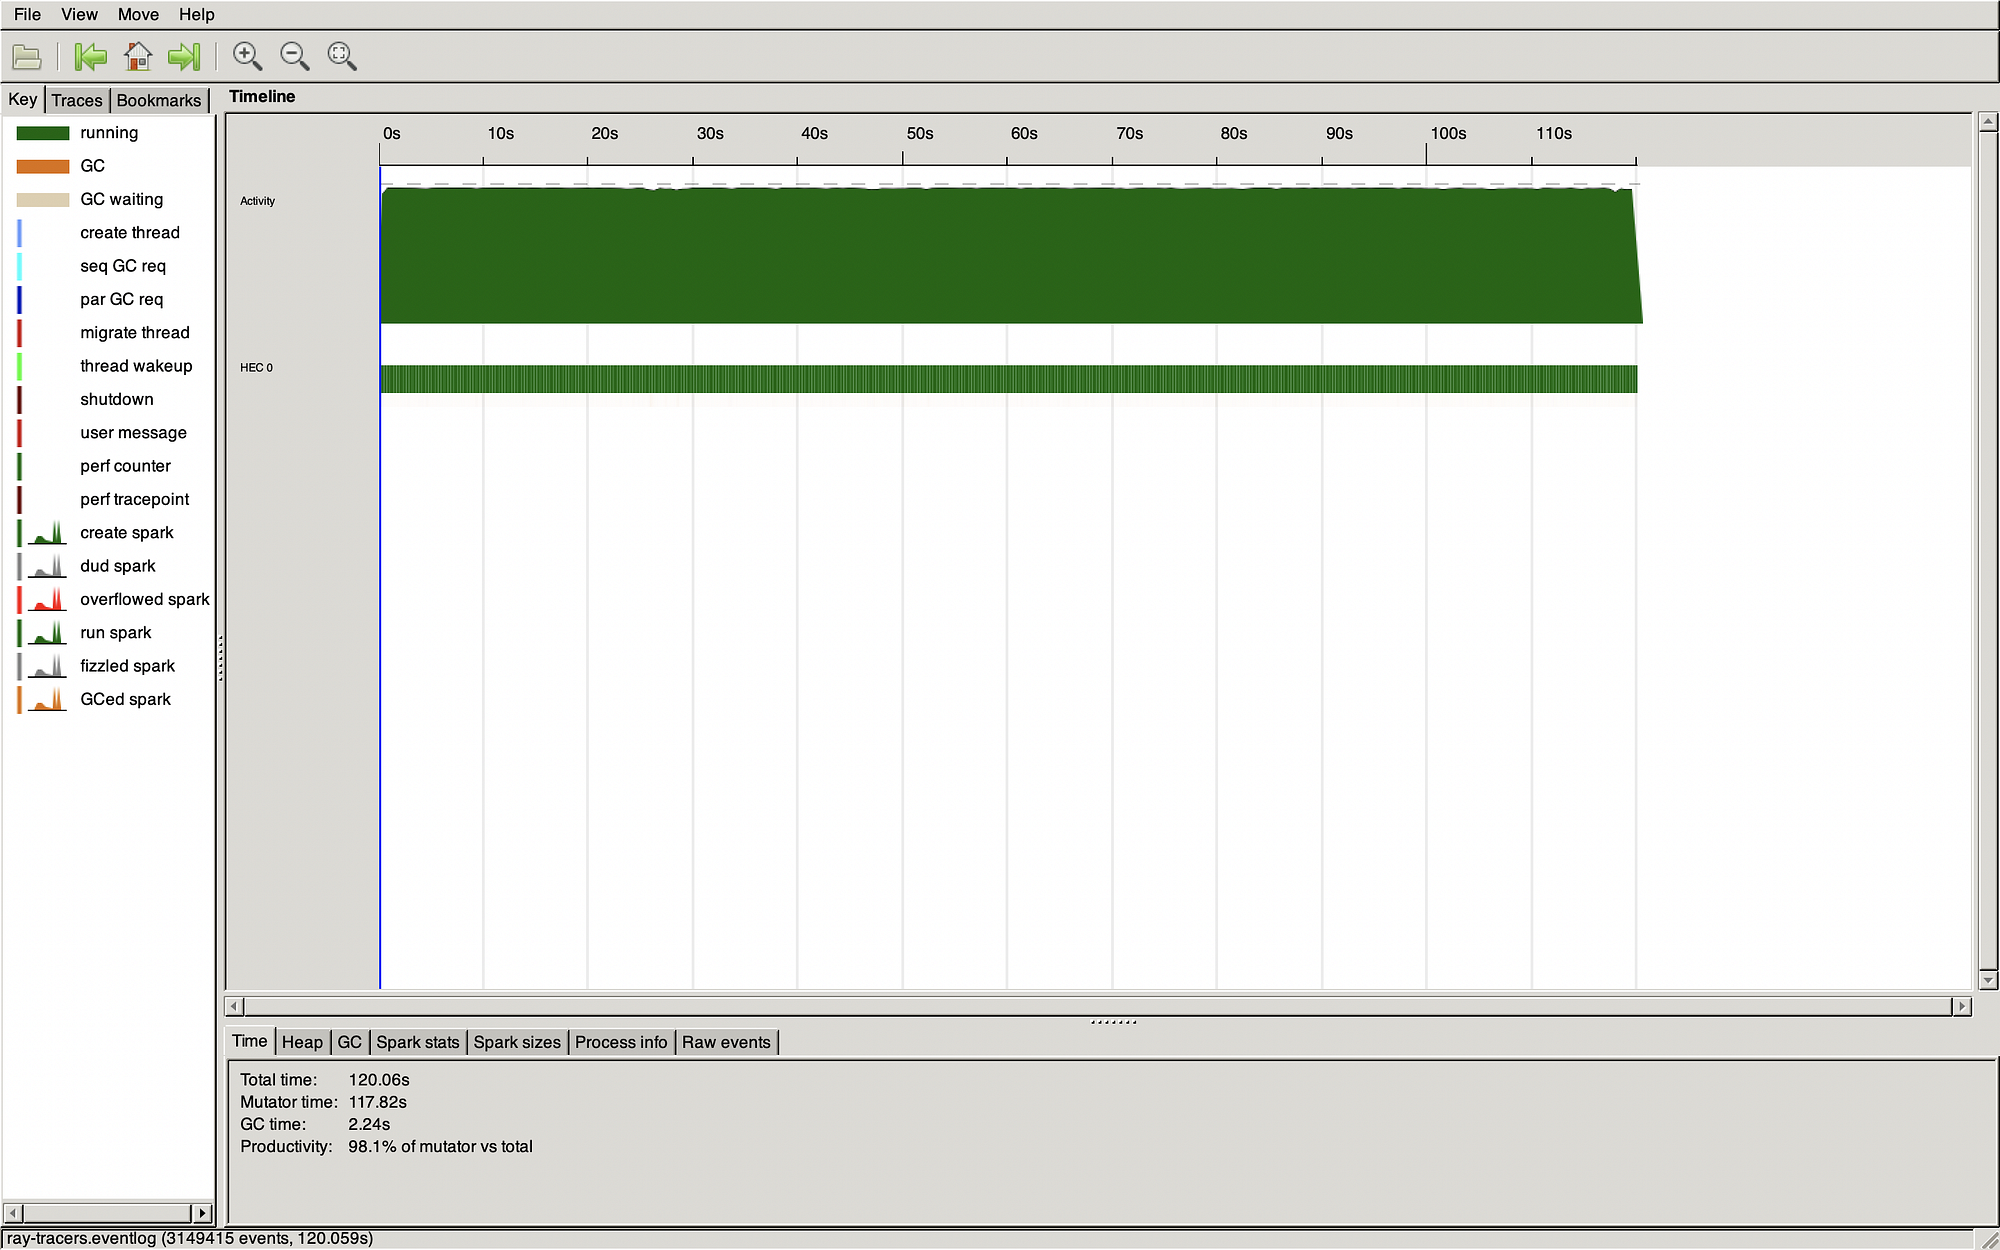
Task: Click the home center-view icon
Action: click(x=138, y=57)
